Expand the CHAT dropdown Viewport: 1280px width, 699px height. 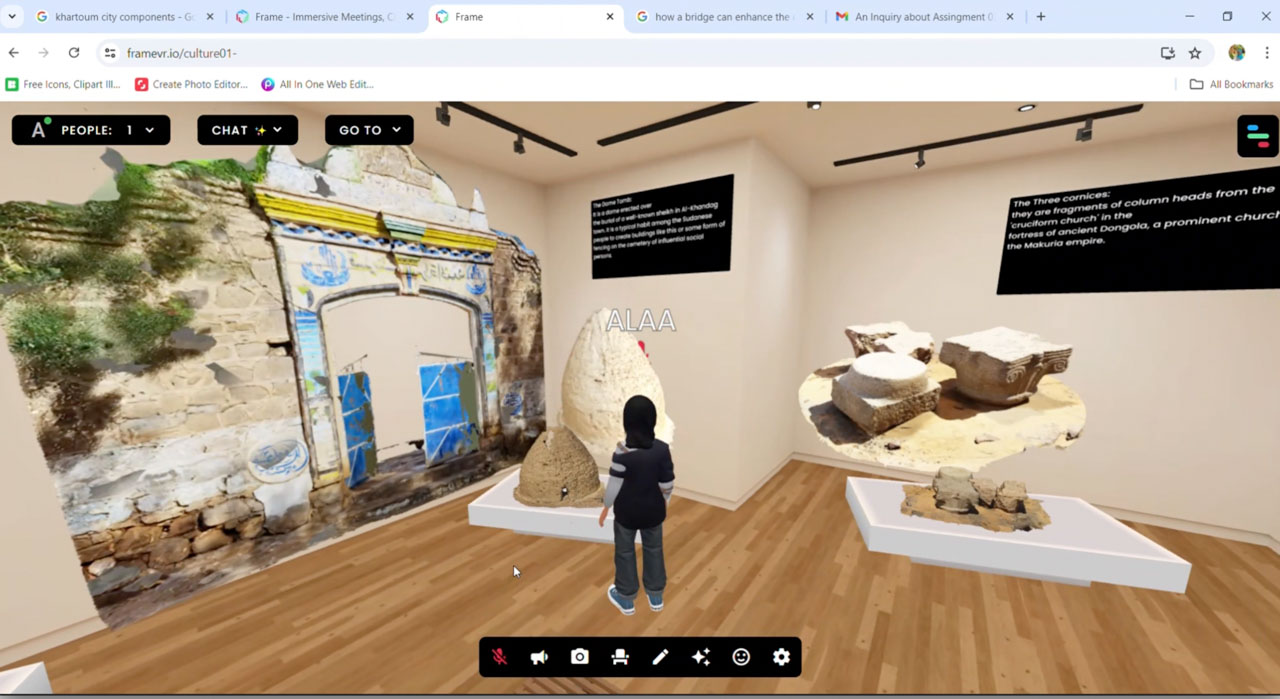tap(247, 130)
